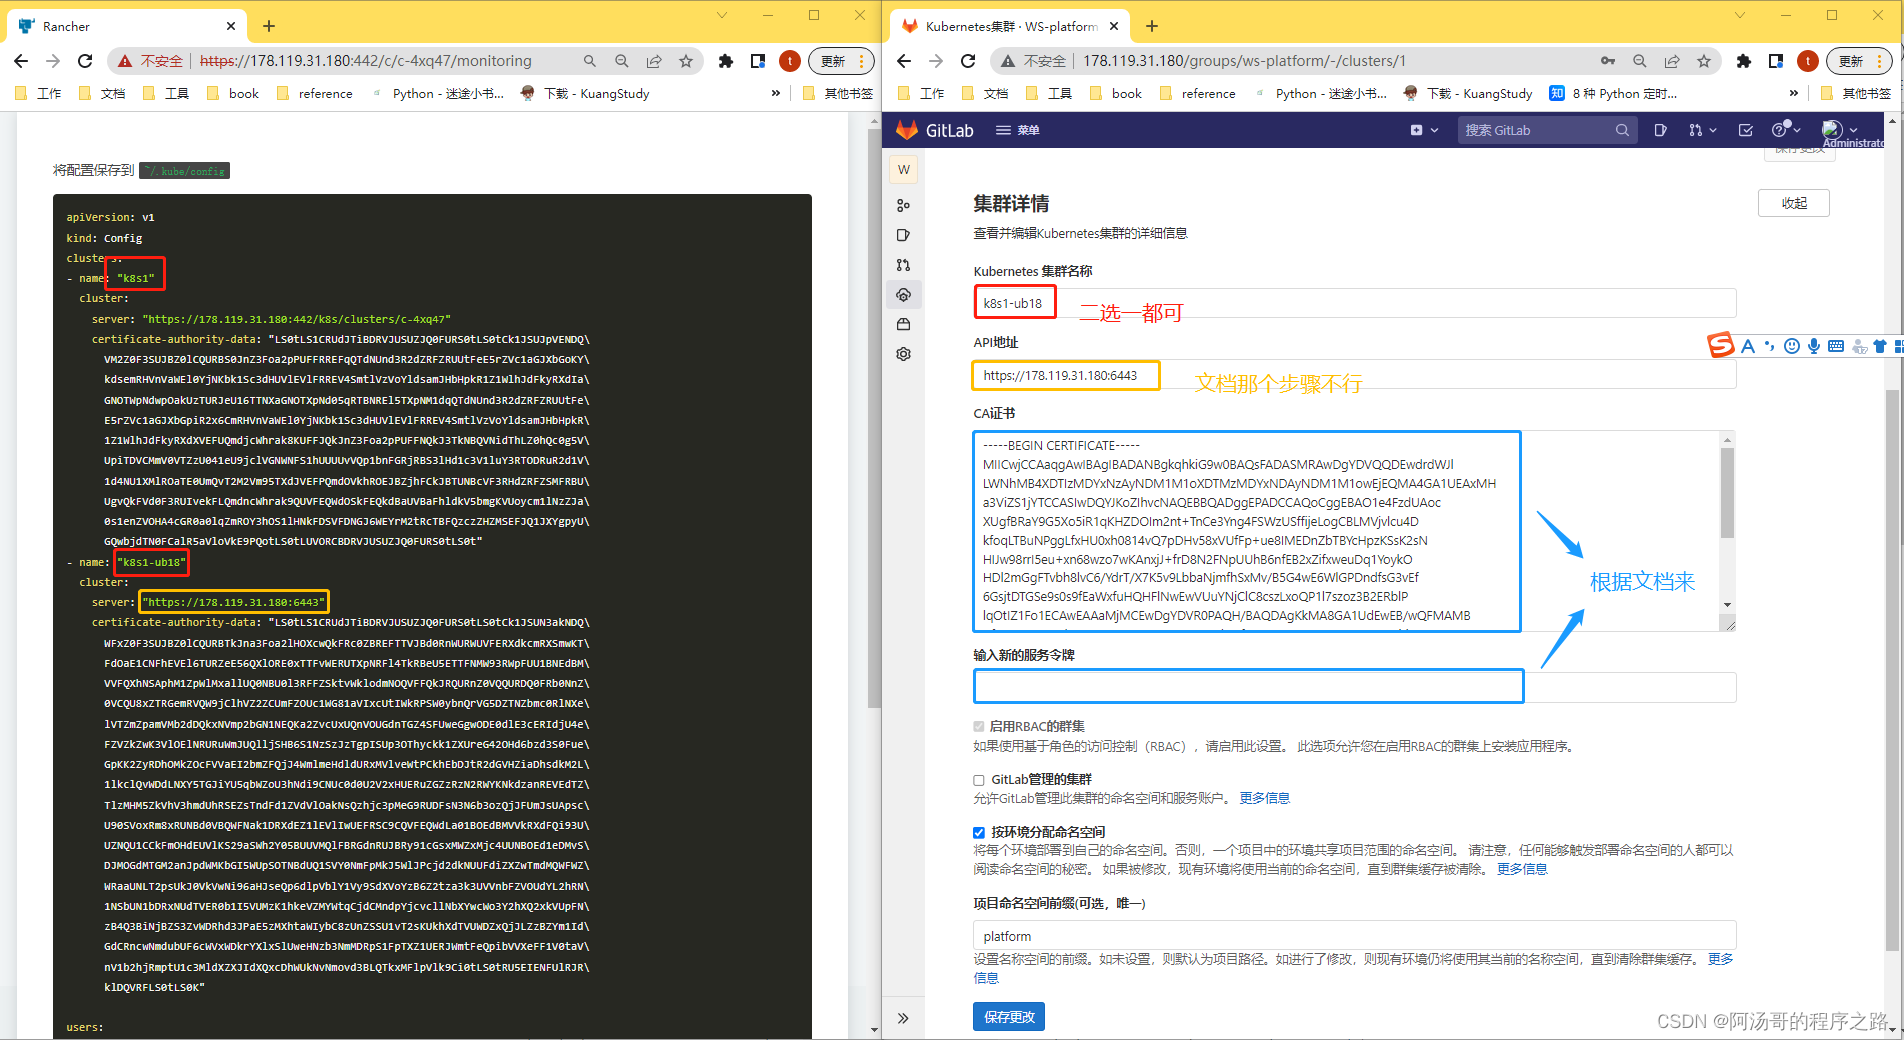Click API地址 input field

coord(1355,375)
